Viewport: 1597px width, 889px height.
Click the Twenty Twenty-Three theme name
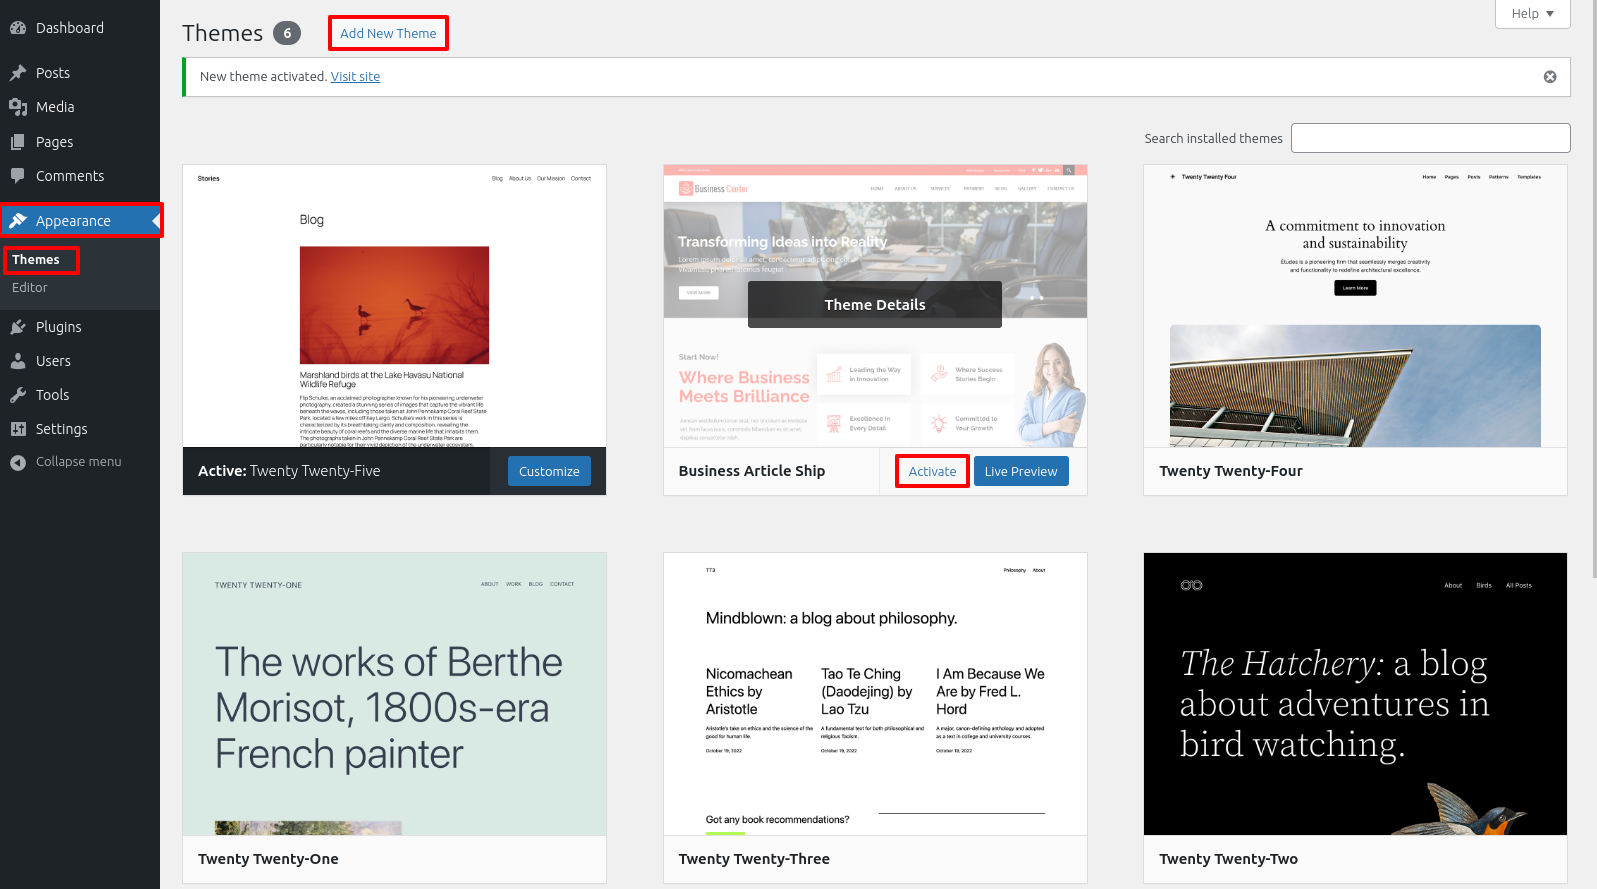(754, 859)
